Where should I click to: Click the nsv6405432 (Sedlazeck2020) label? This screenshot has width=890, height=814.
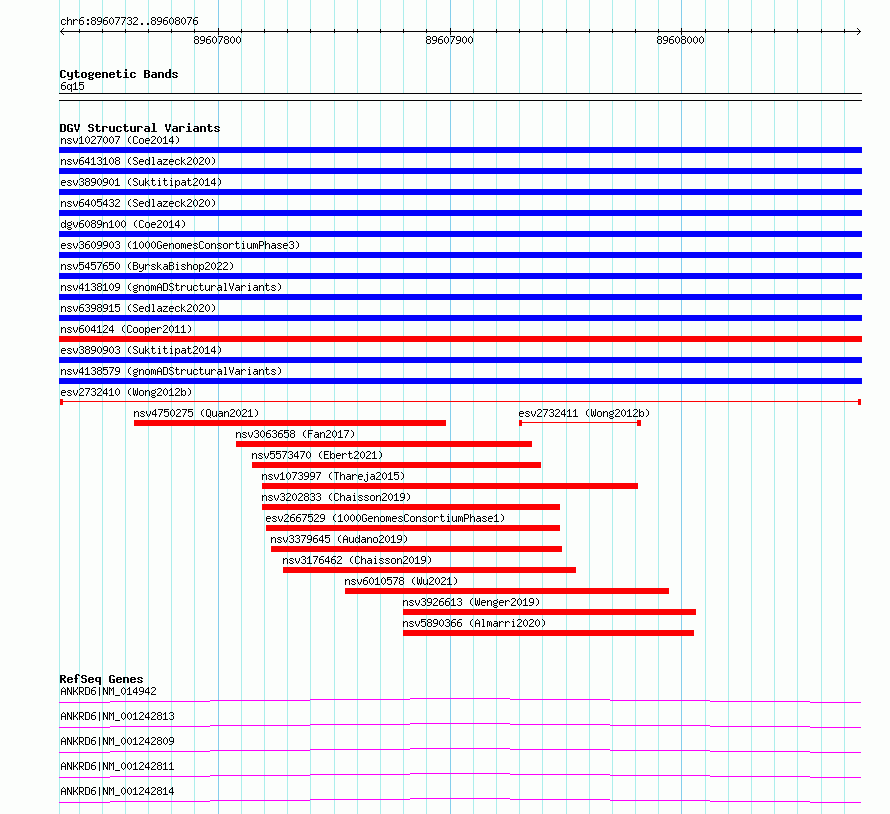pos(138,203)
